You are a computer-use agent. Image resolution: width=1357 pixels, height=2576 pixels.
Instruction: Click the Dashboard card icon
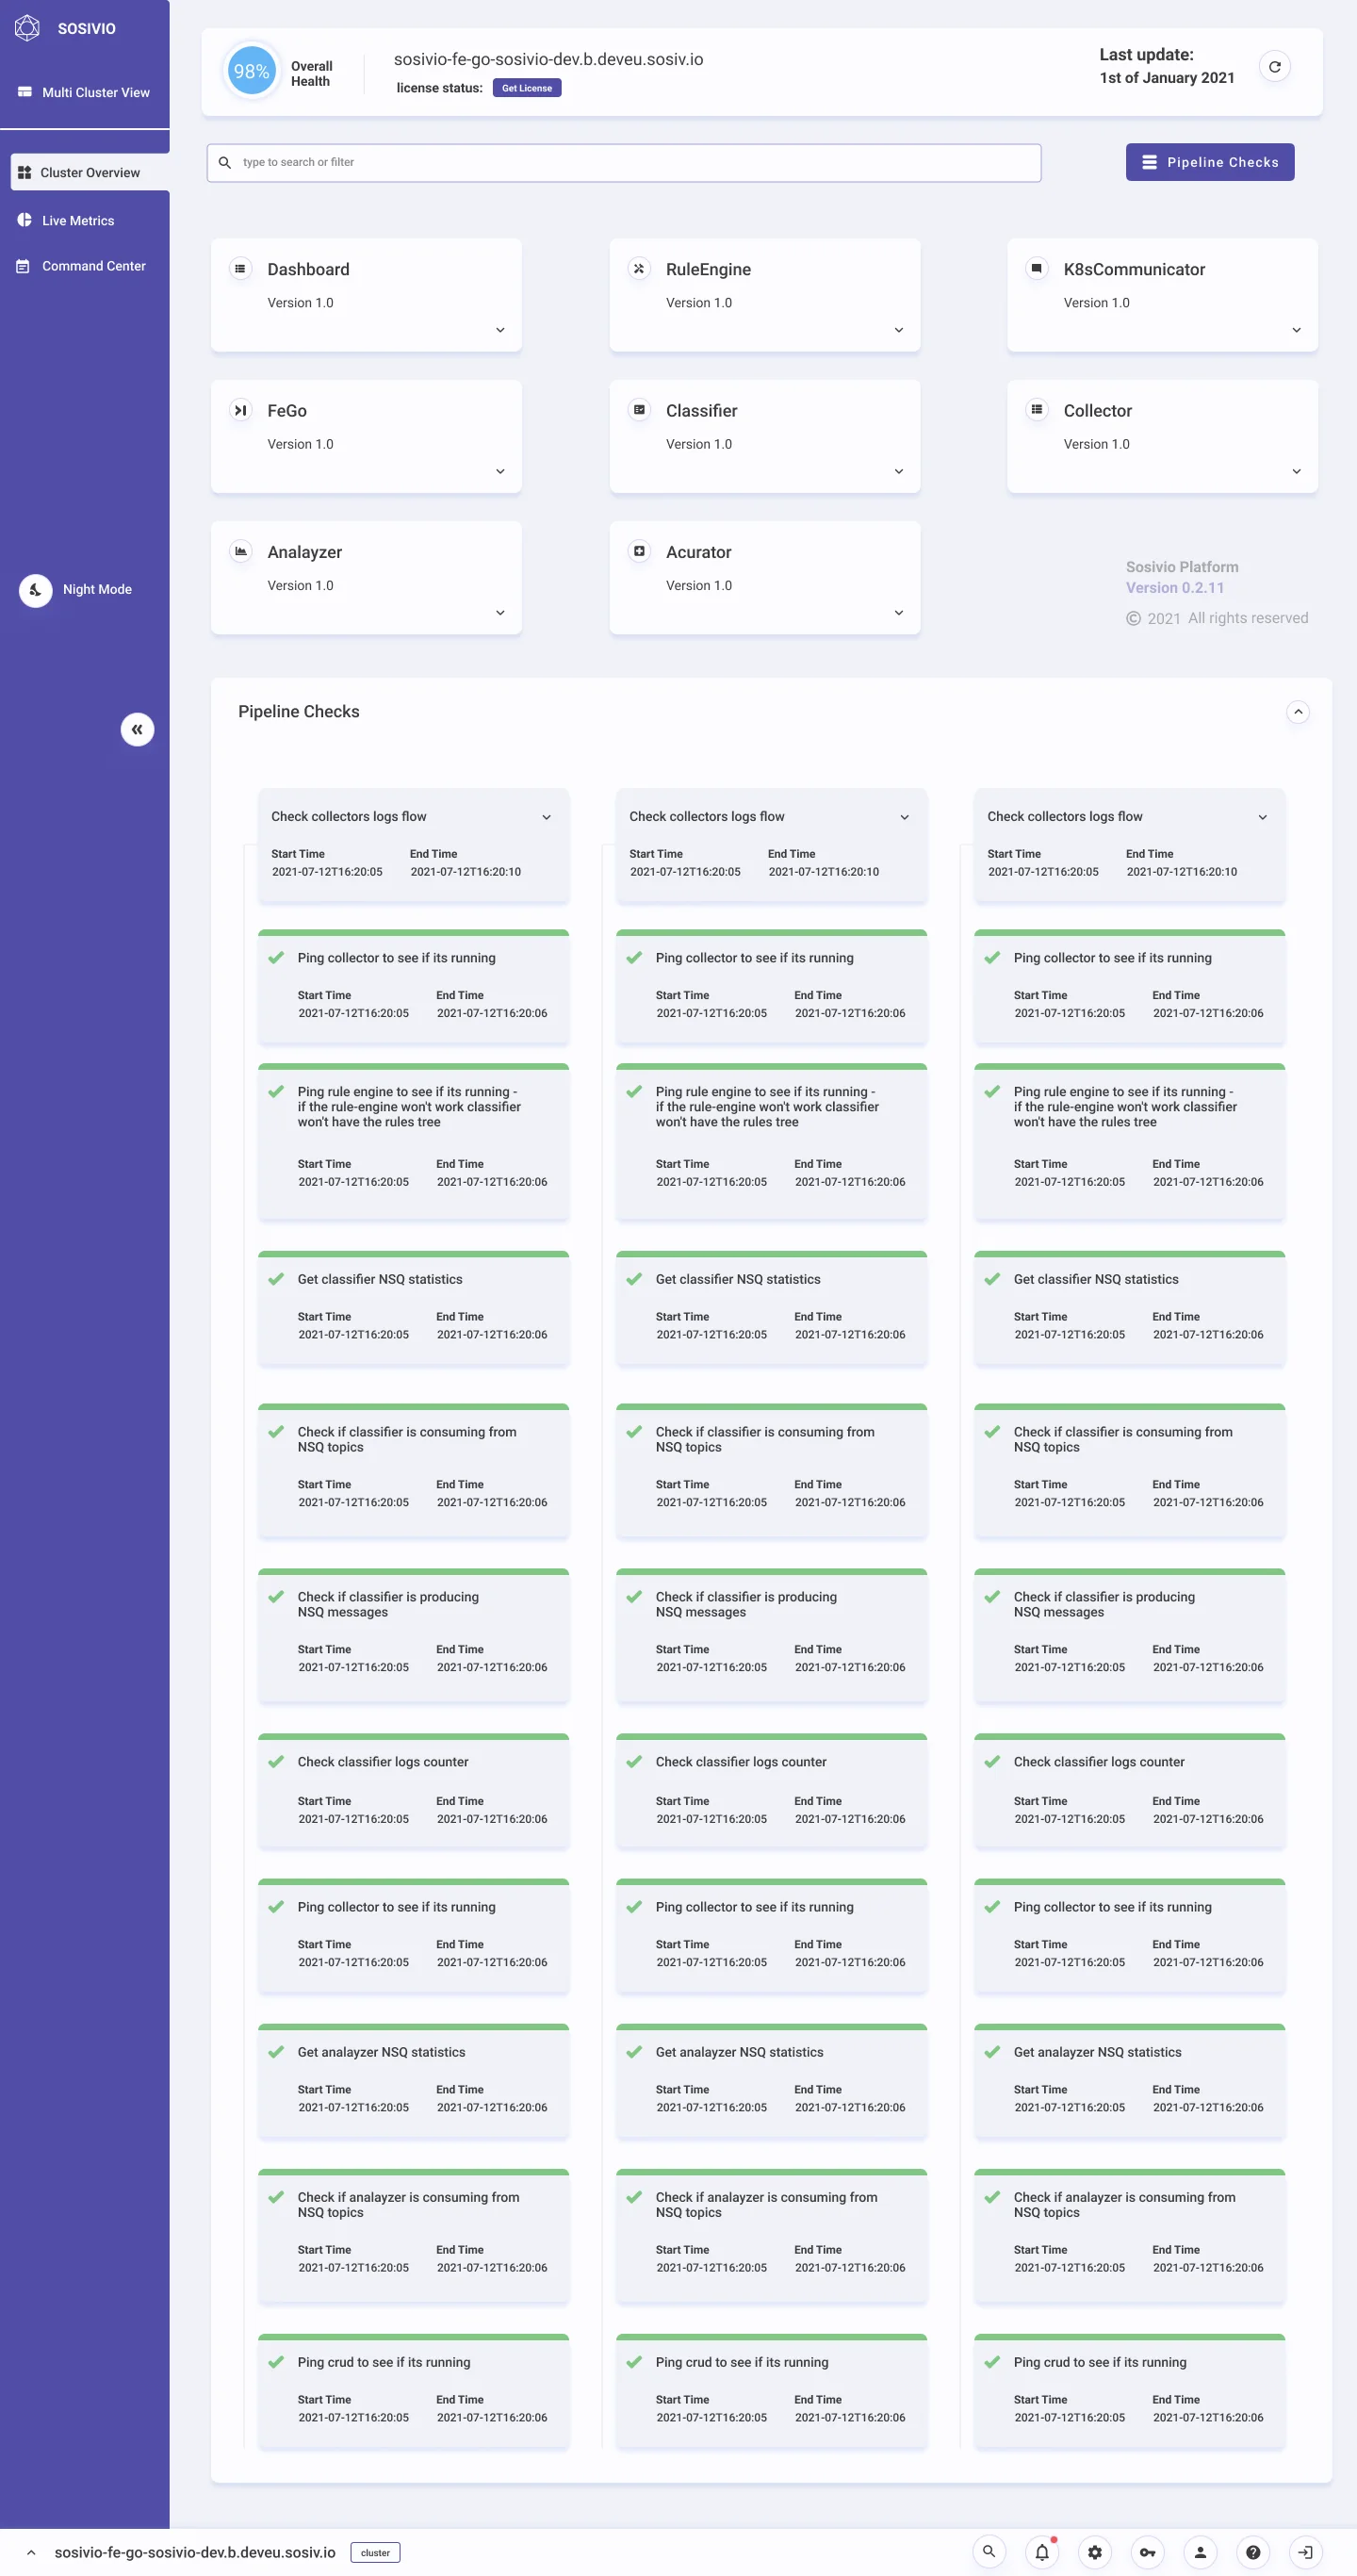[240, 268]
